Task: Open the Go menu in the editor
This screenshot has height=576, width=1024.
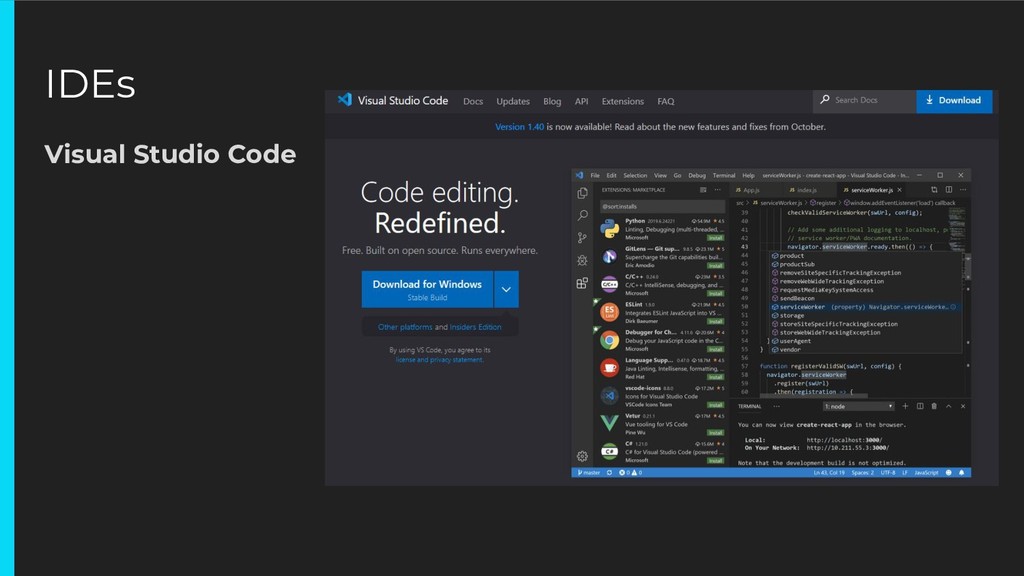Action: tap(677, 175)
